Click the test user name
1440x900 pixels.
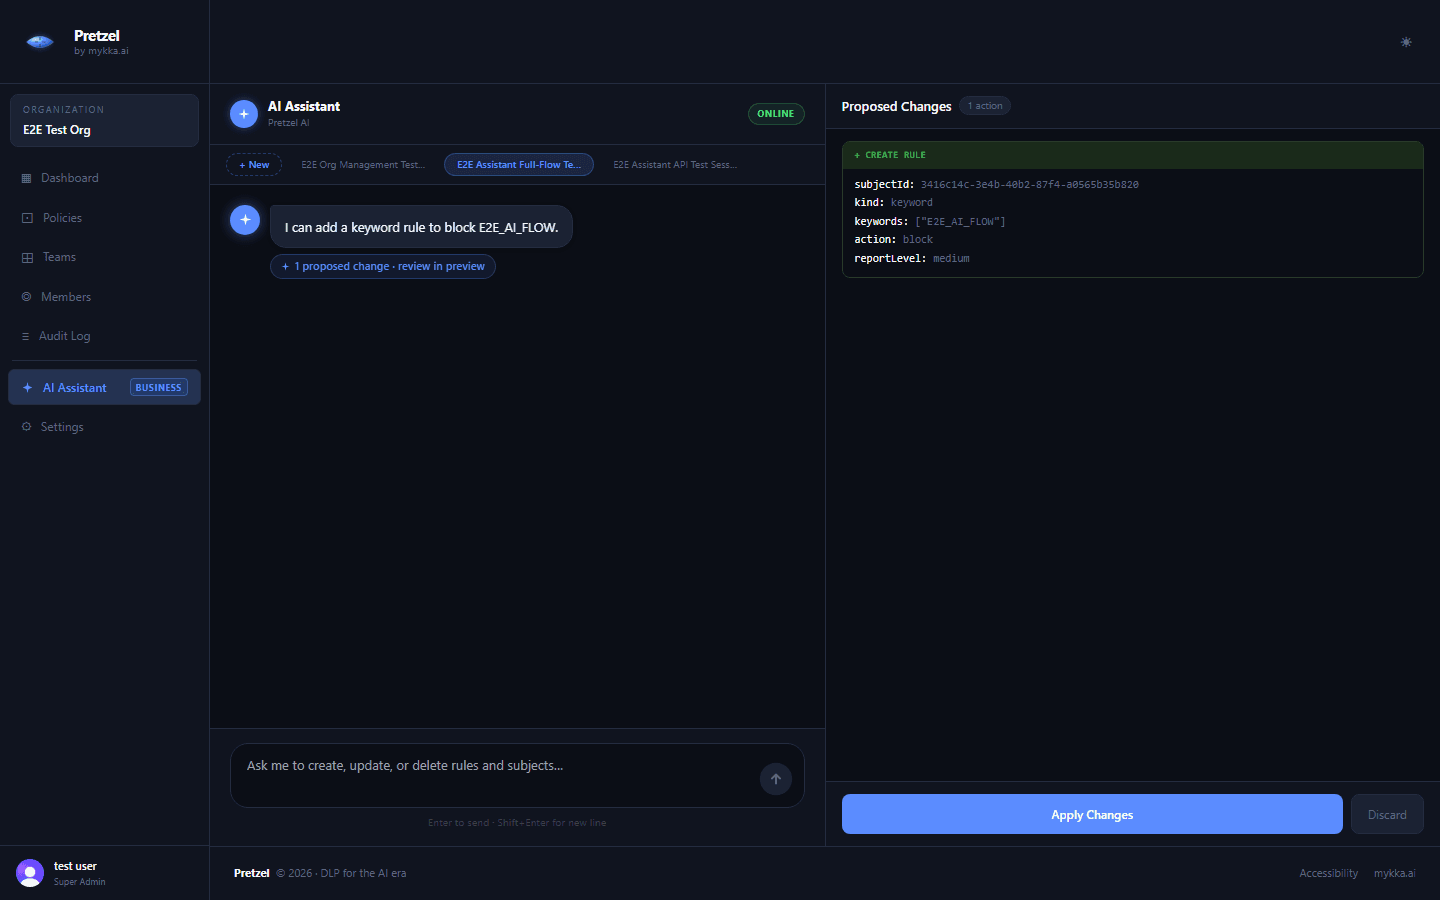point(75,866)
